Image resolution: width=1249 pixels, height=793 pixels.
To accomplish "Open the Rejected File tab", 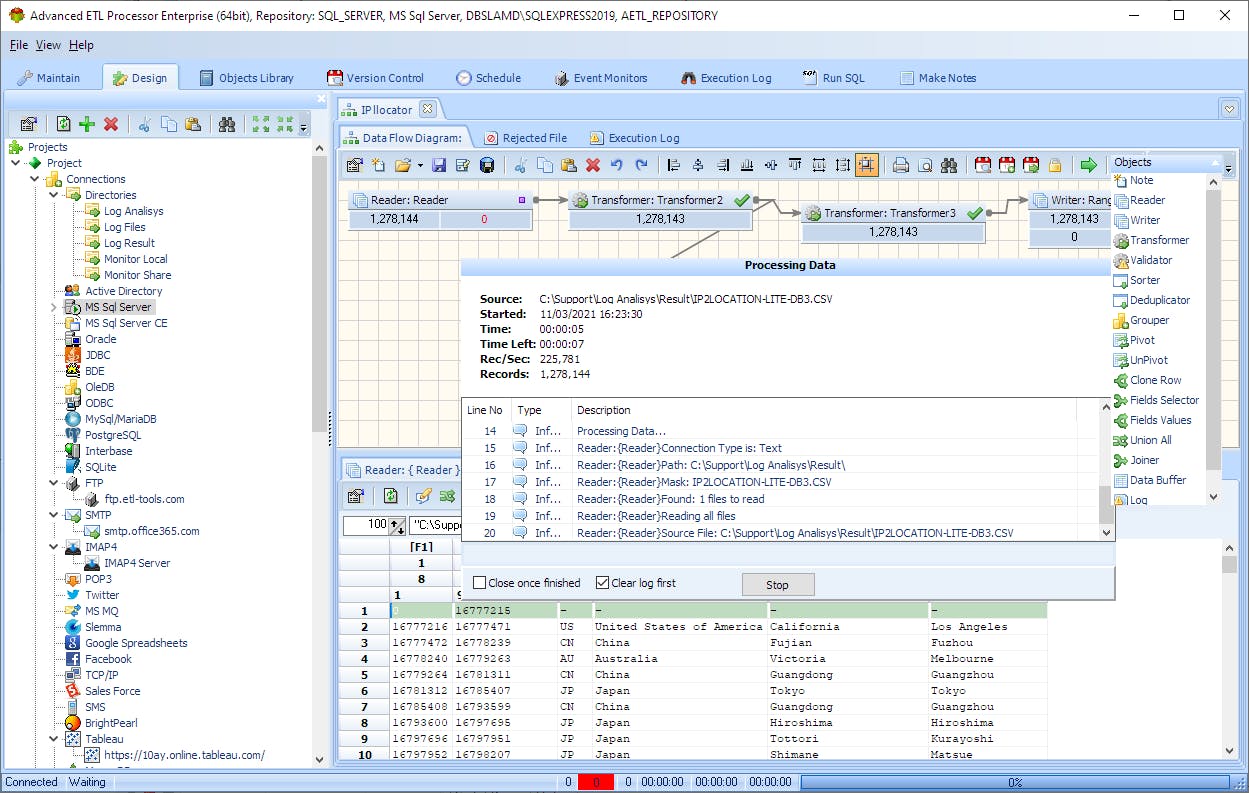I will pos(526,138).
